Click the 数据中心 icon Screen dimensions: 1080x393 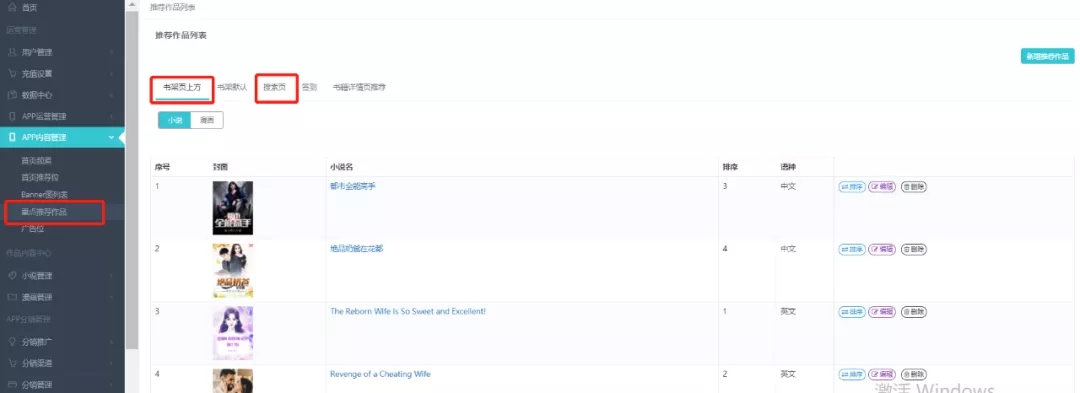pyautogui.click(x=11, y=95)
